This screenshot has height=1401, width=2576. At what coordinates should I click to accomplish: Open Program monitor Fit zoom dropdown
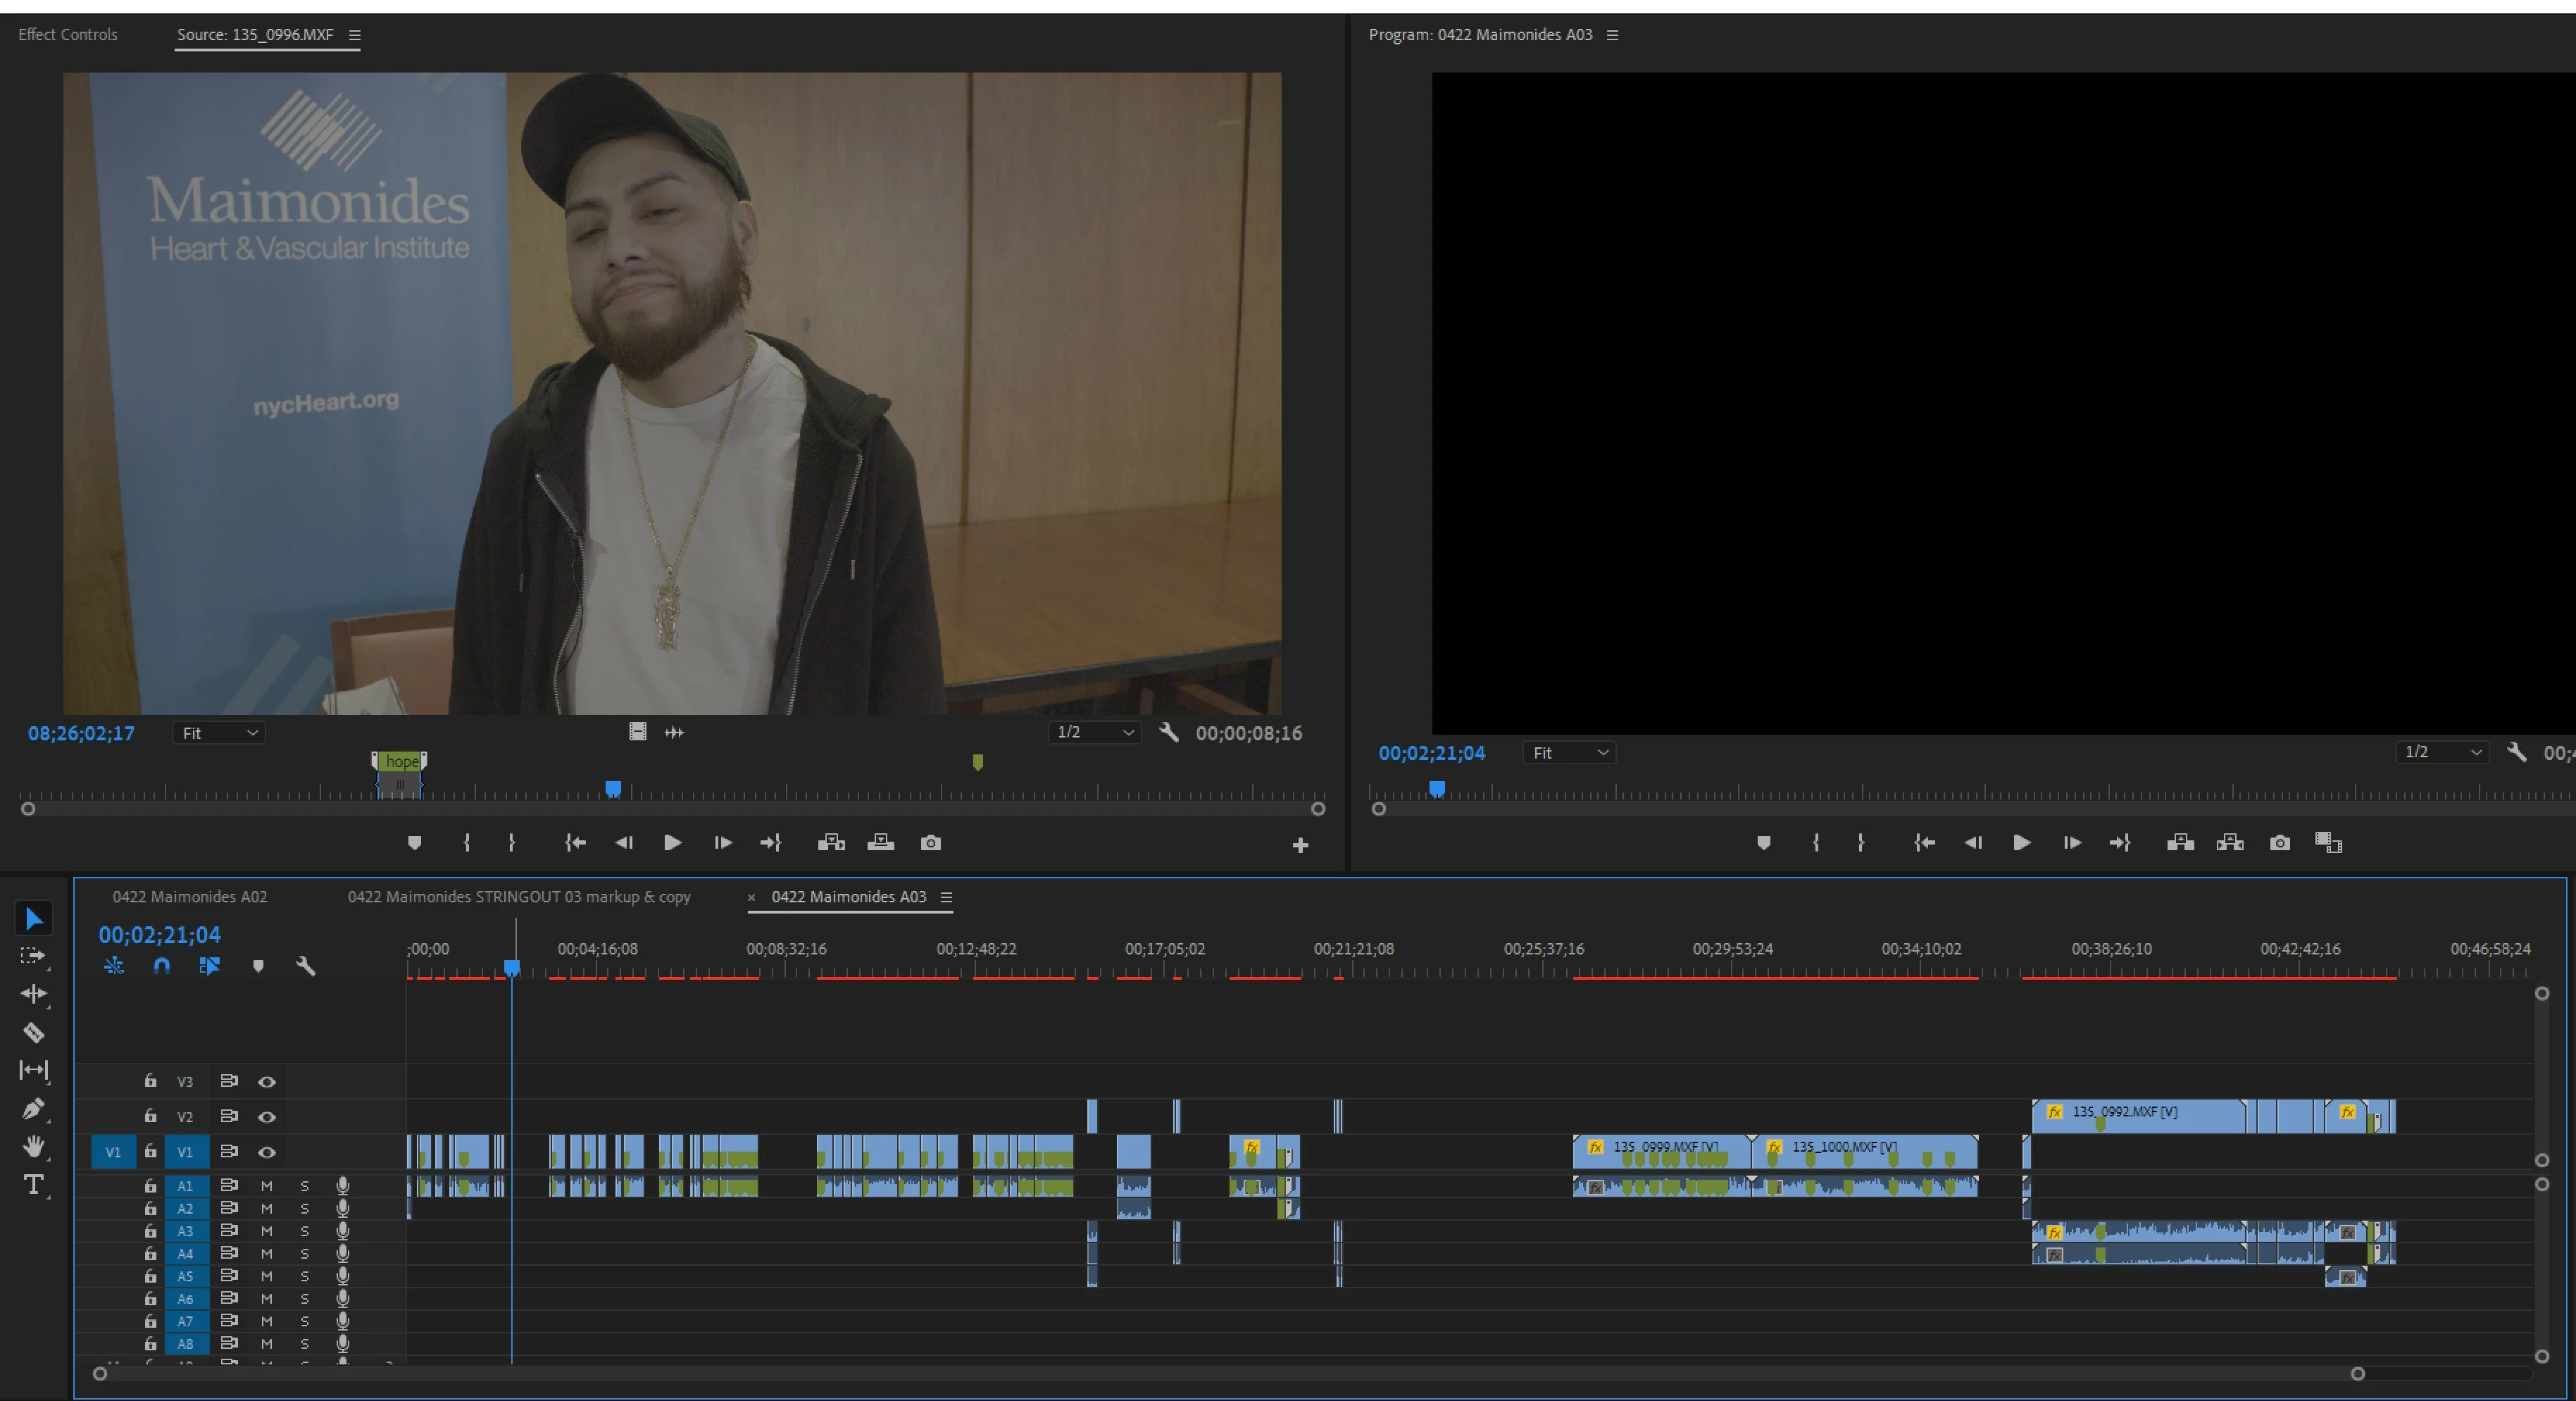(1569, 753)
